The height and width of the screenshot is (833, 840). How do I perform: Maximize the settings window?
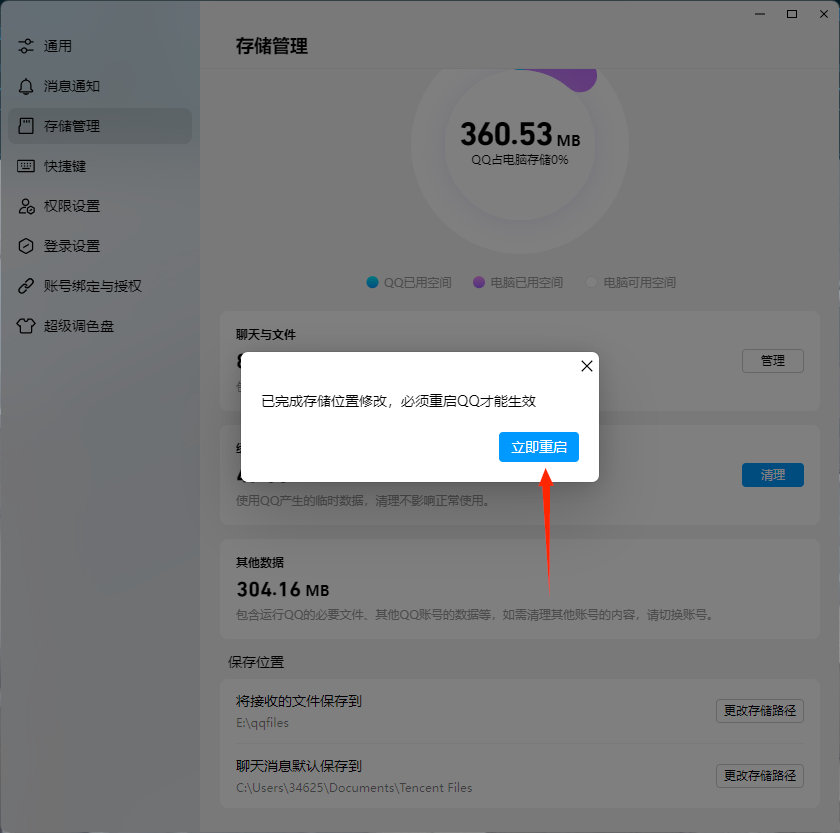(x=792, y=14)
